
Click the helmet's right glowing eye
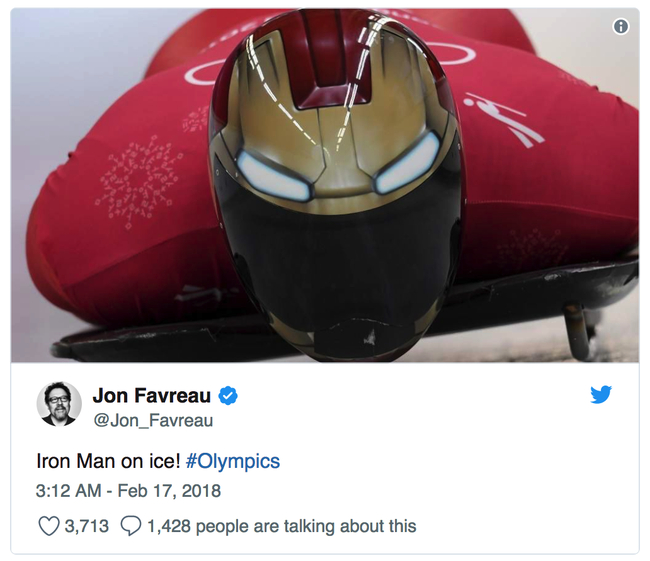click(407, 164)
